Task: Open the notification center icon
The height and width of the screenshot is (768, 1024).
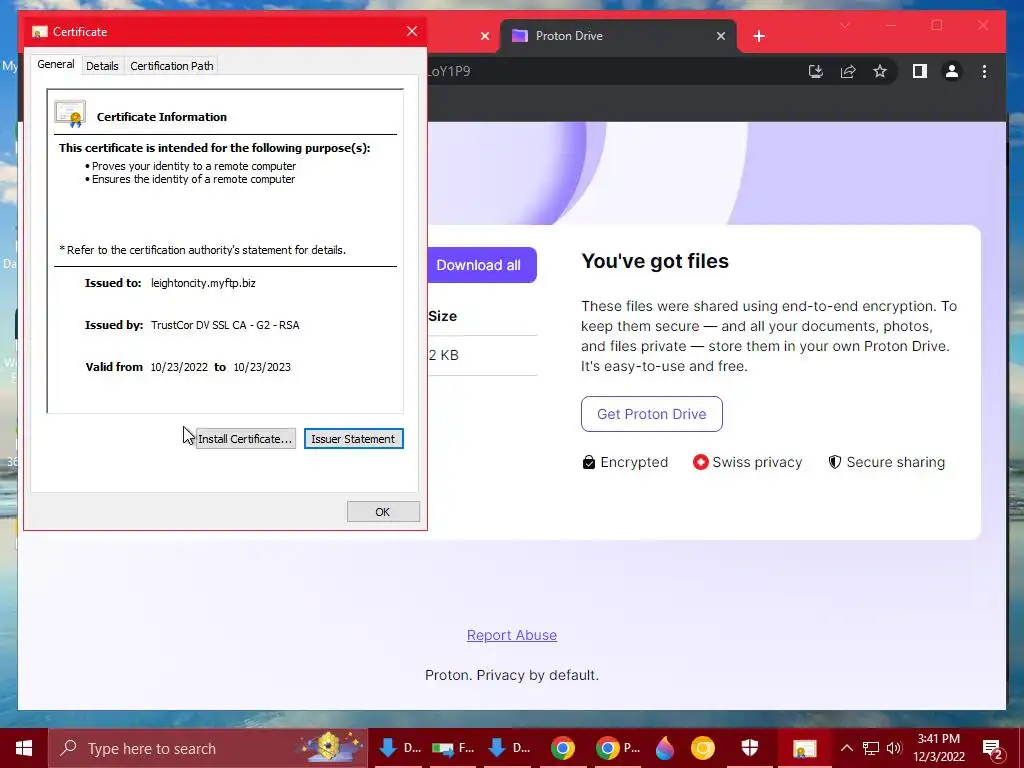Action: (x=993, y=750)
